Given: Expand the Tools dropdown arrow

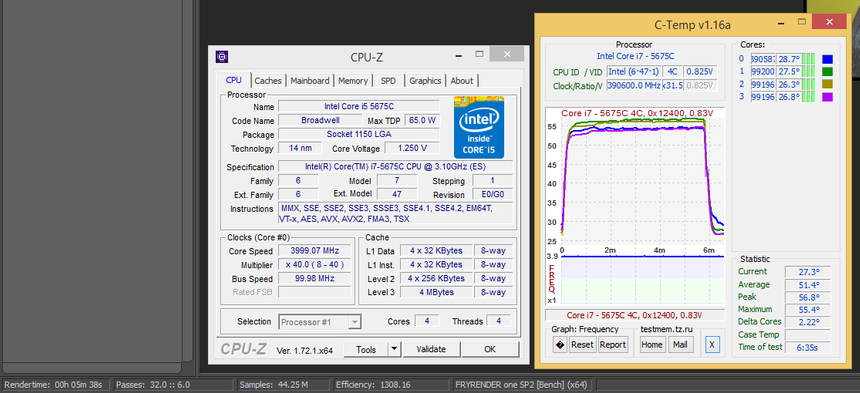Looking at the screenshot, I should click(394, 349).
